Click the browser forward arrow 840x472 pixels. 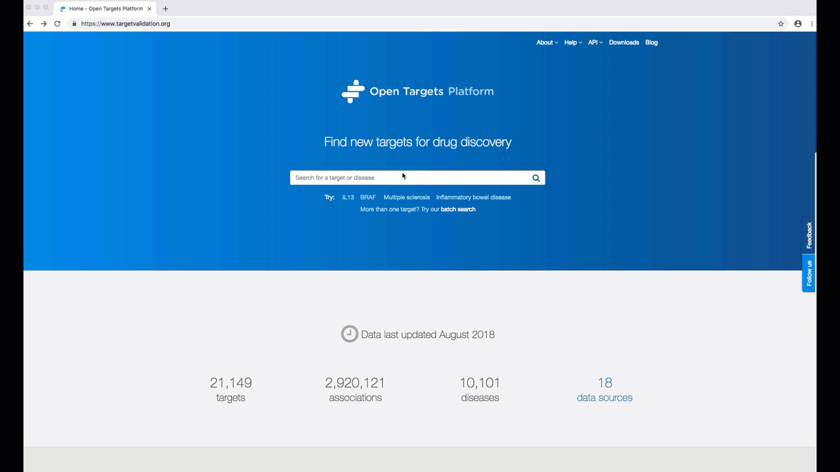44,24
